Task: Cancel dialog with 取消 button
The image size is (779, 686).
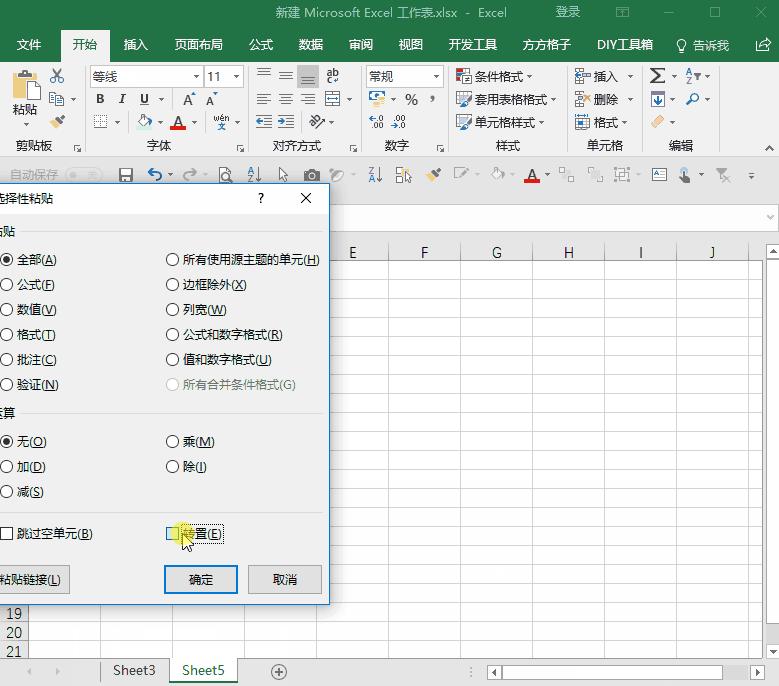Action: 285,579
